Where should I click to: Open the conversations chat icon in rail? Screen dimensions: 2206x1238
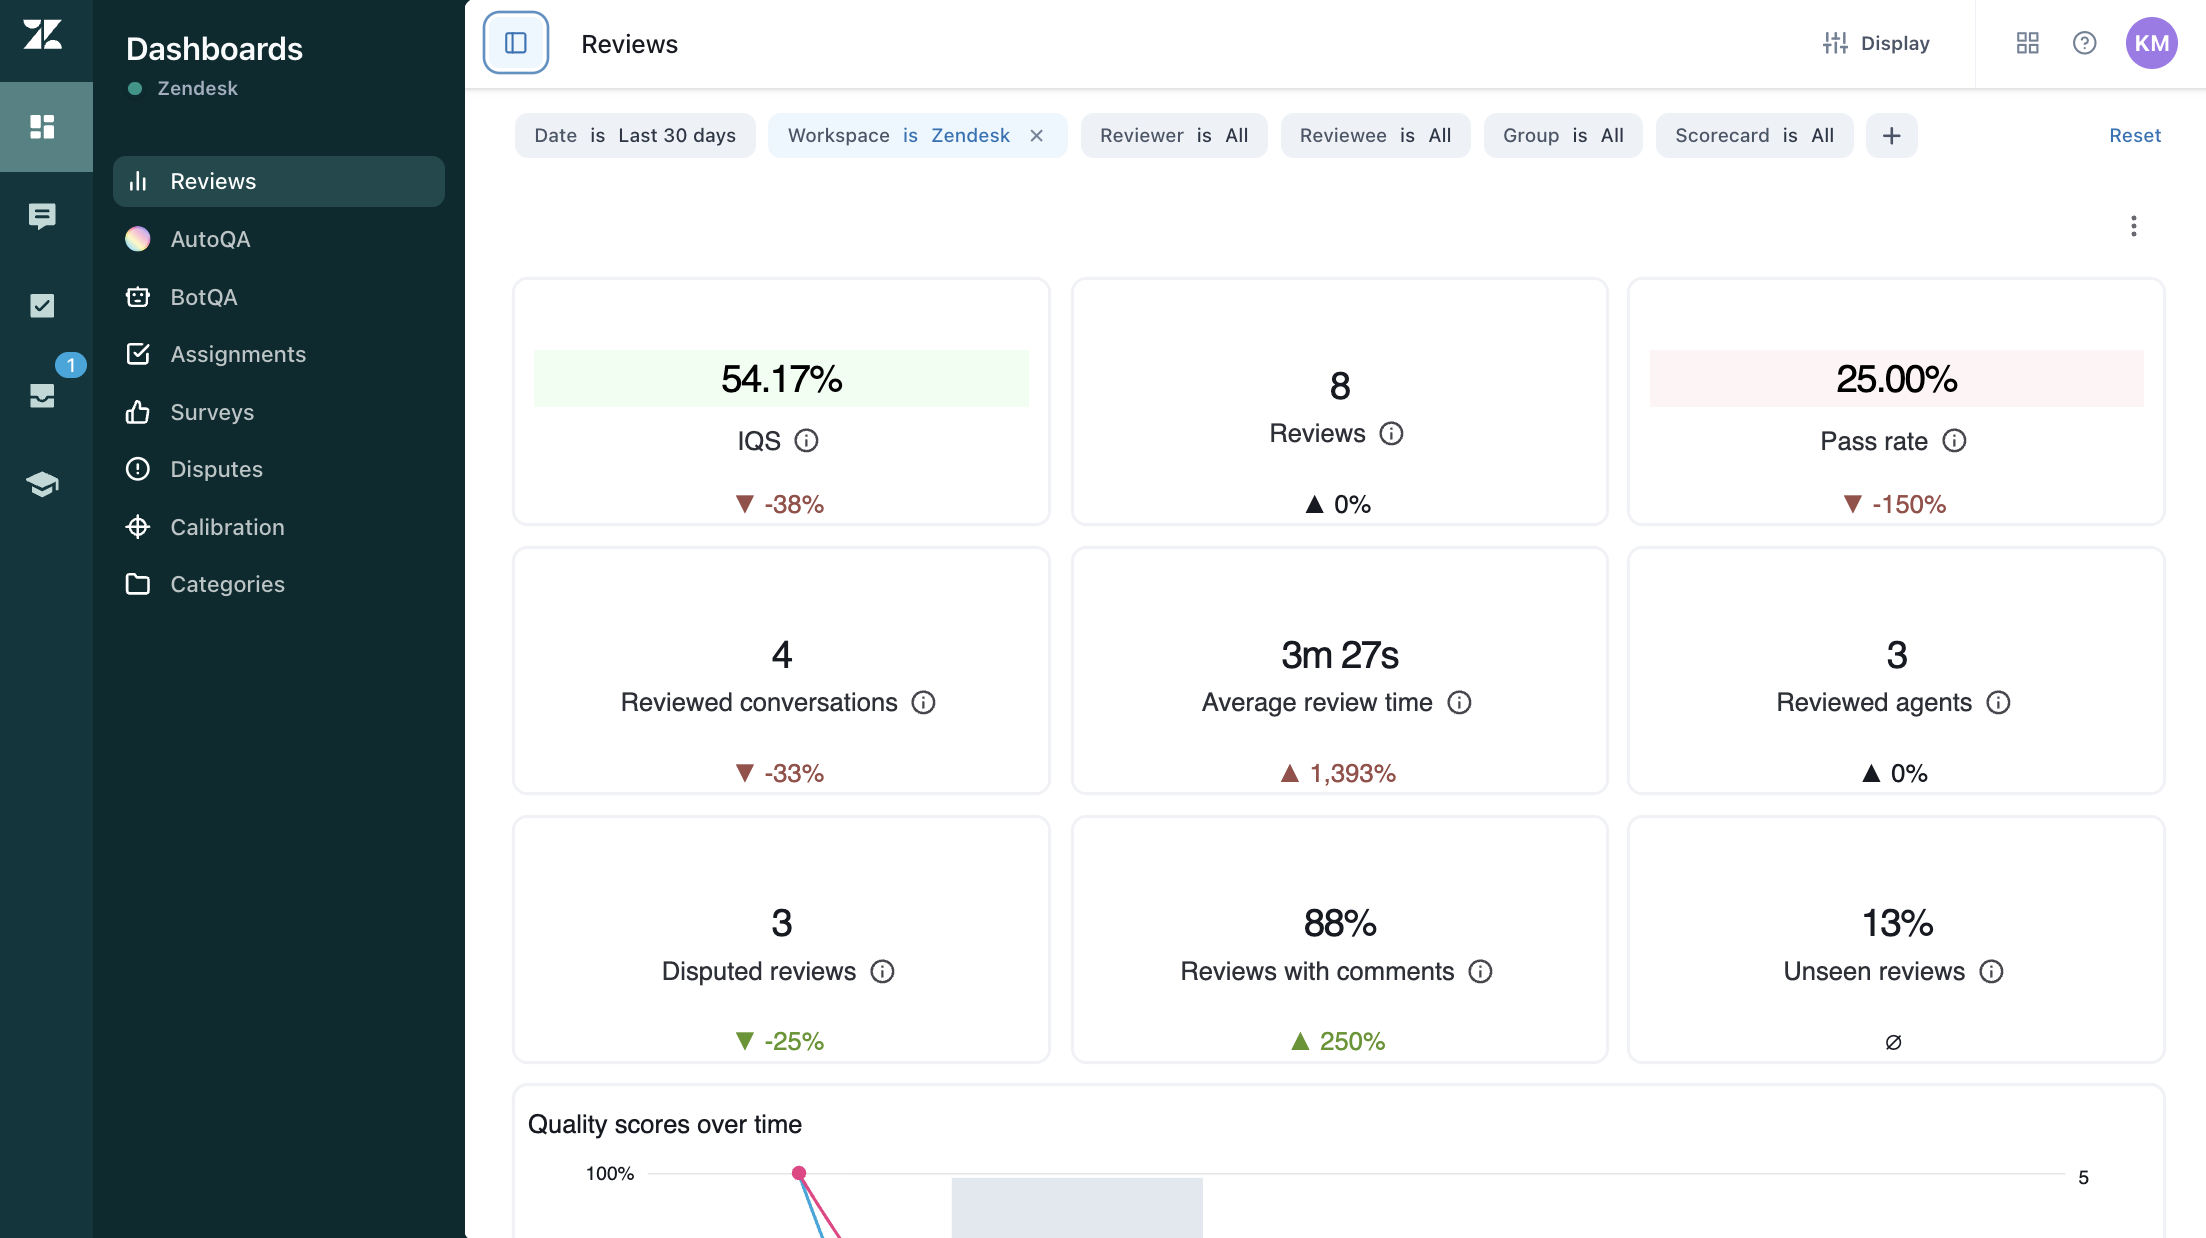click(x=42, y=216)
